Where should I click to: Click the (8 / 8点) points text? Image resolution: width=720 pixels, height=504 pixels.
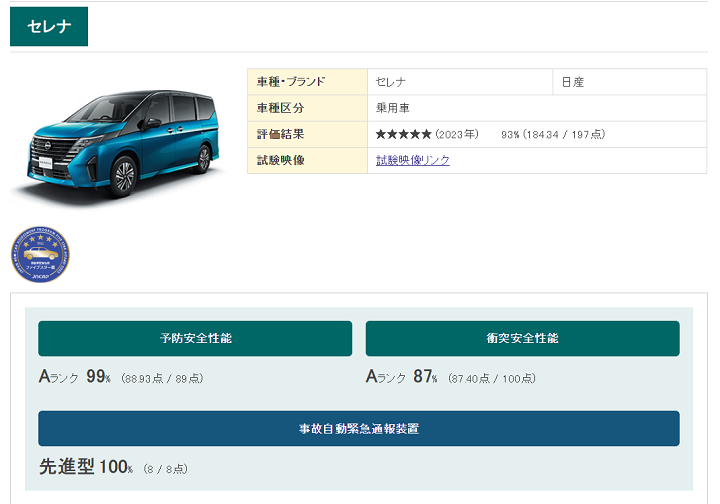click(165, 469)
